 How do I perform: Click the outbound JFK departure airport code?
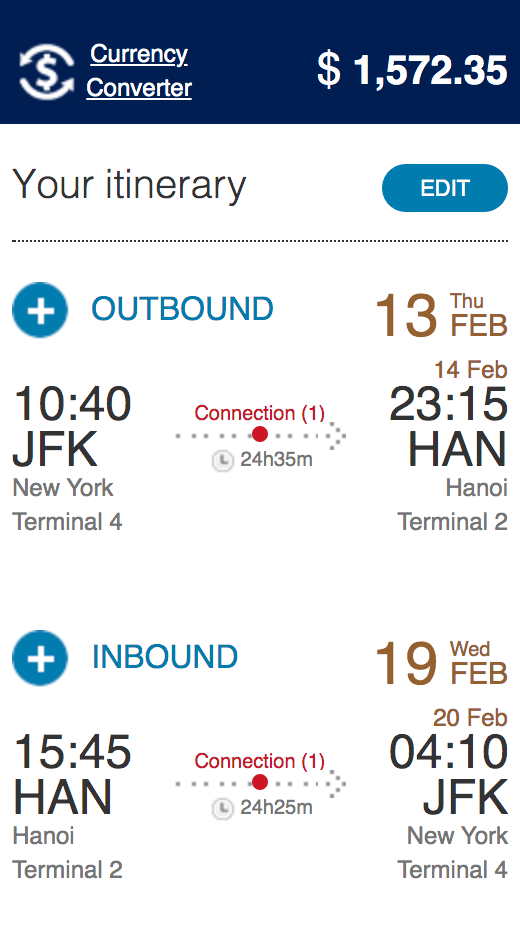55,449
